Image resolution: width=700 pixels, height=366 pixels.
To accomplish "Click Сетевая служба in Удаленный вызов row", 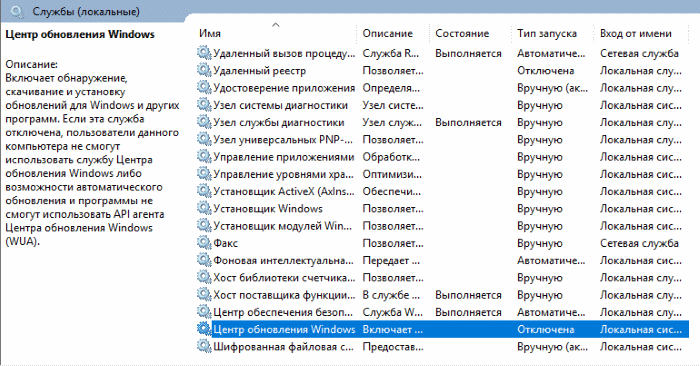I will (639, 53).
